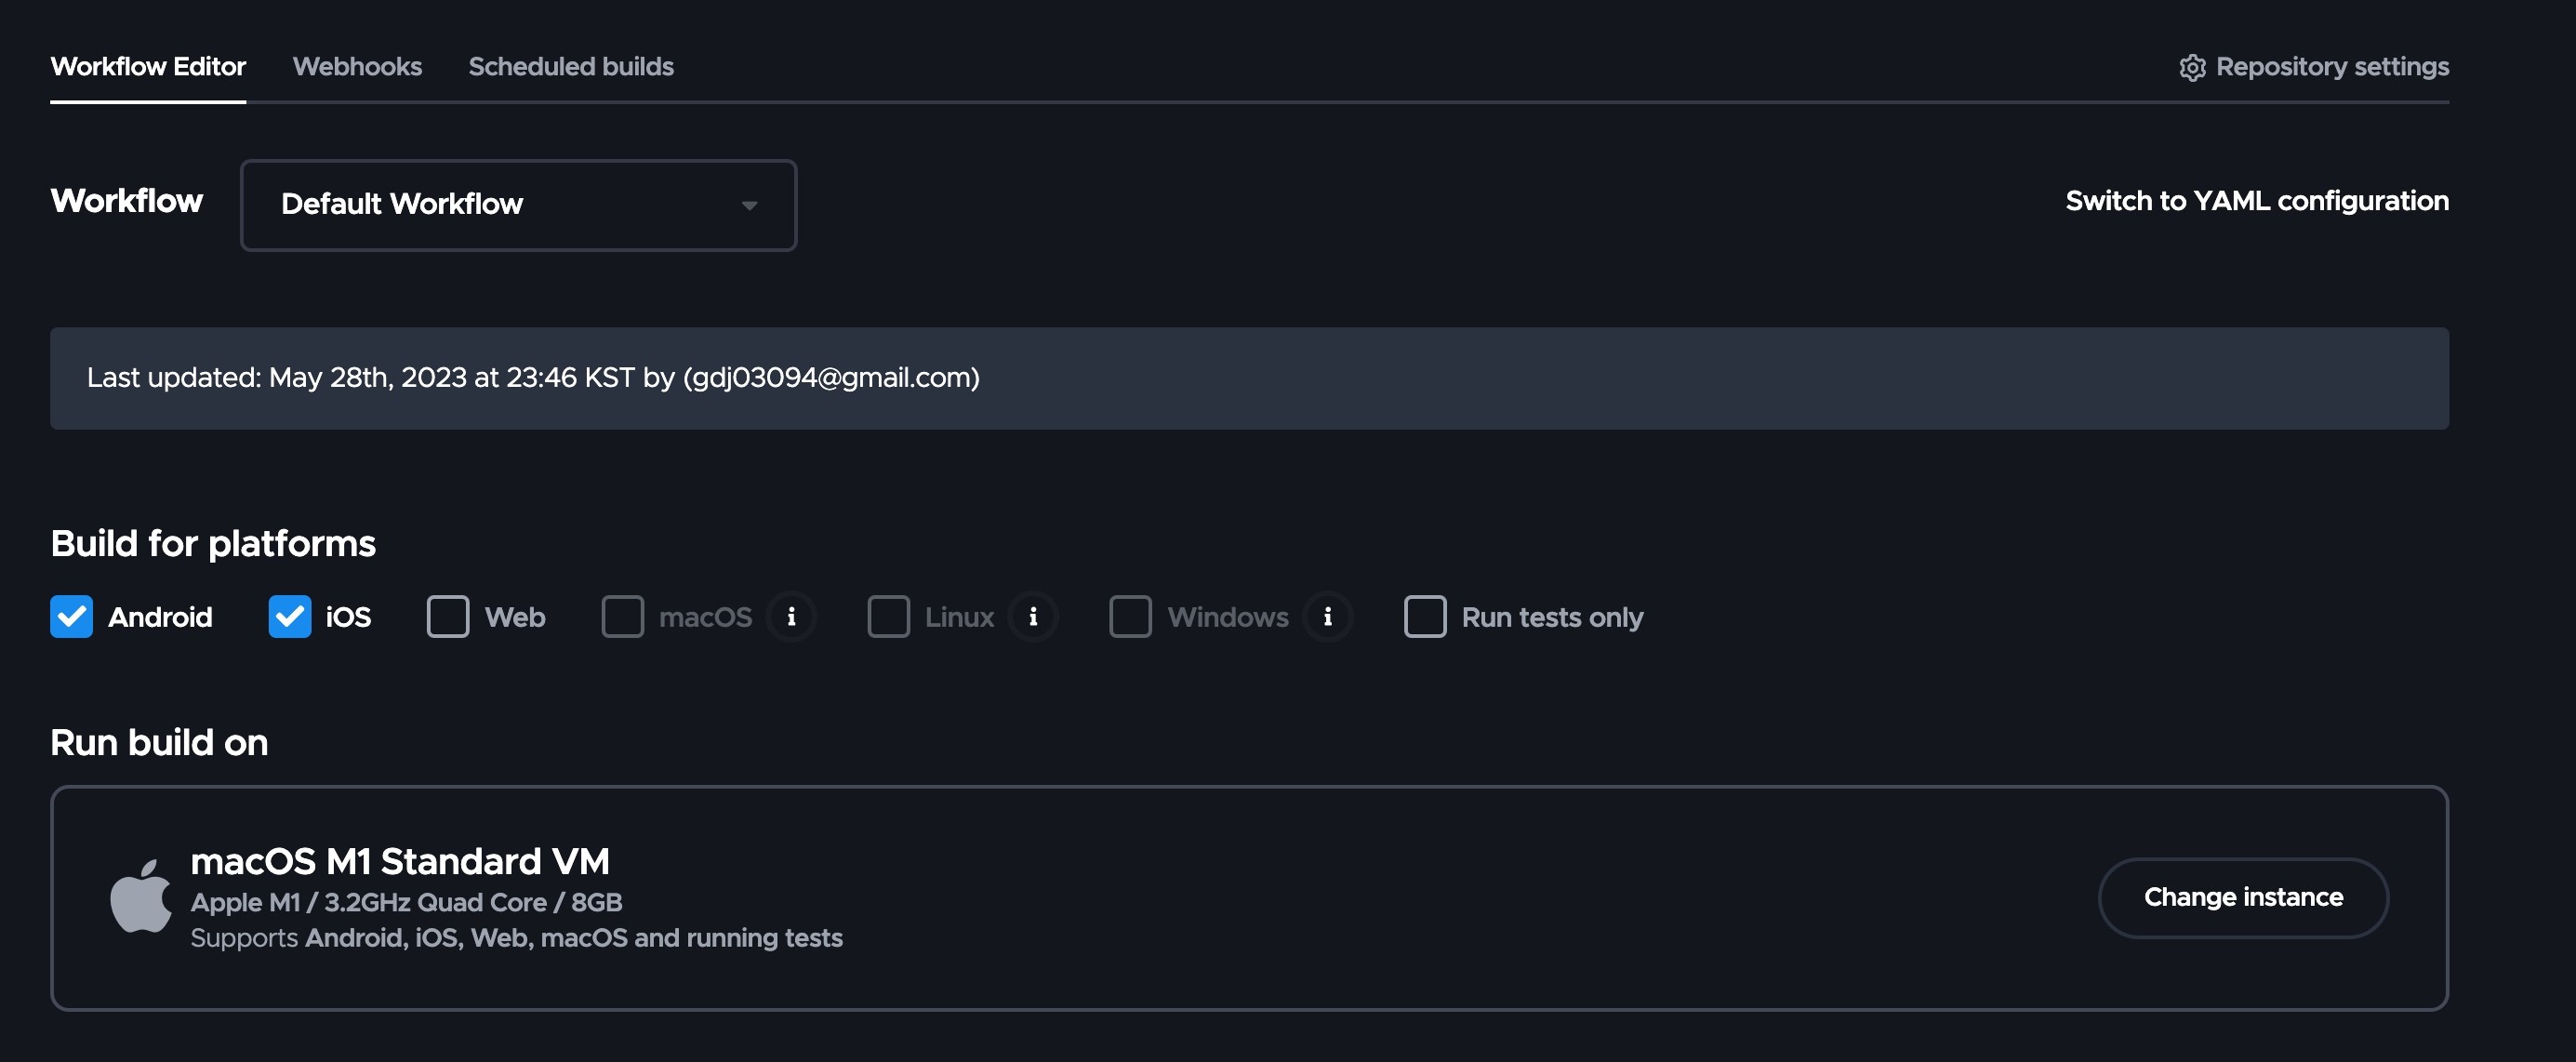
Task: Click the Windows info icon
Action: coord(1327,617)
